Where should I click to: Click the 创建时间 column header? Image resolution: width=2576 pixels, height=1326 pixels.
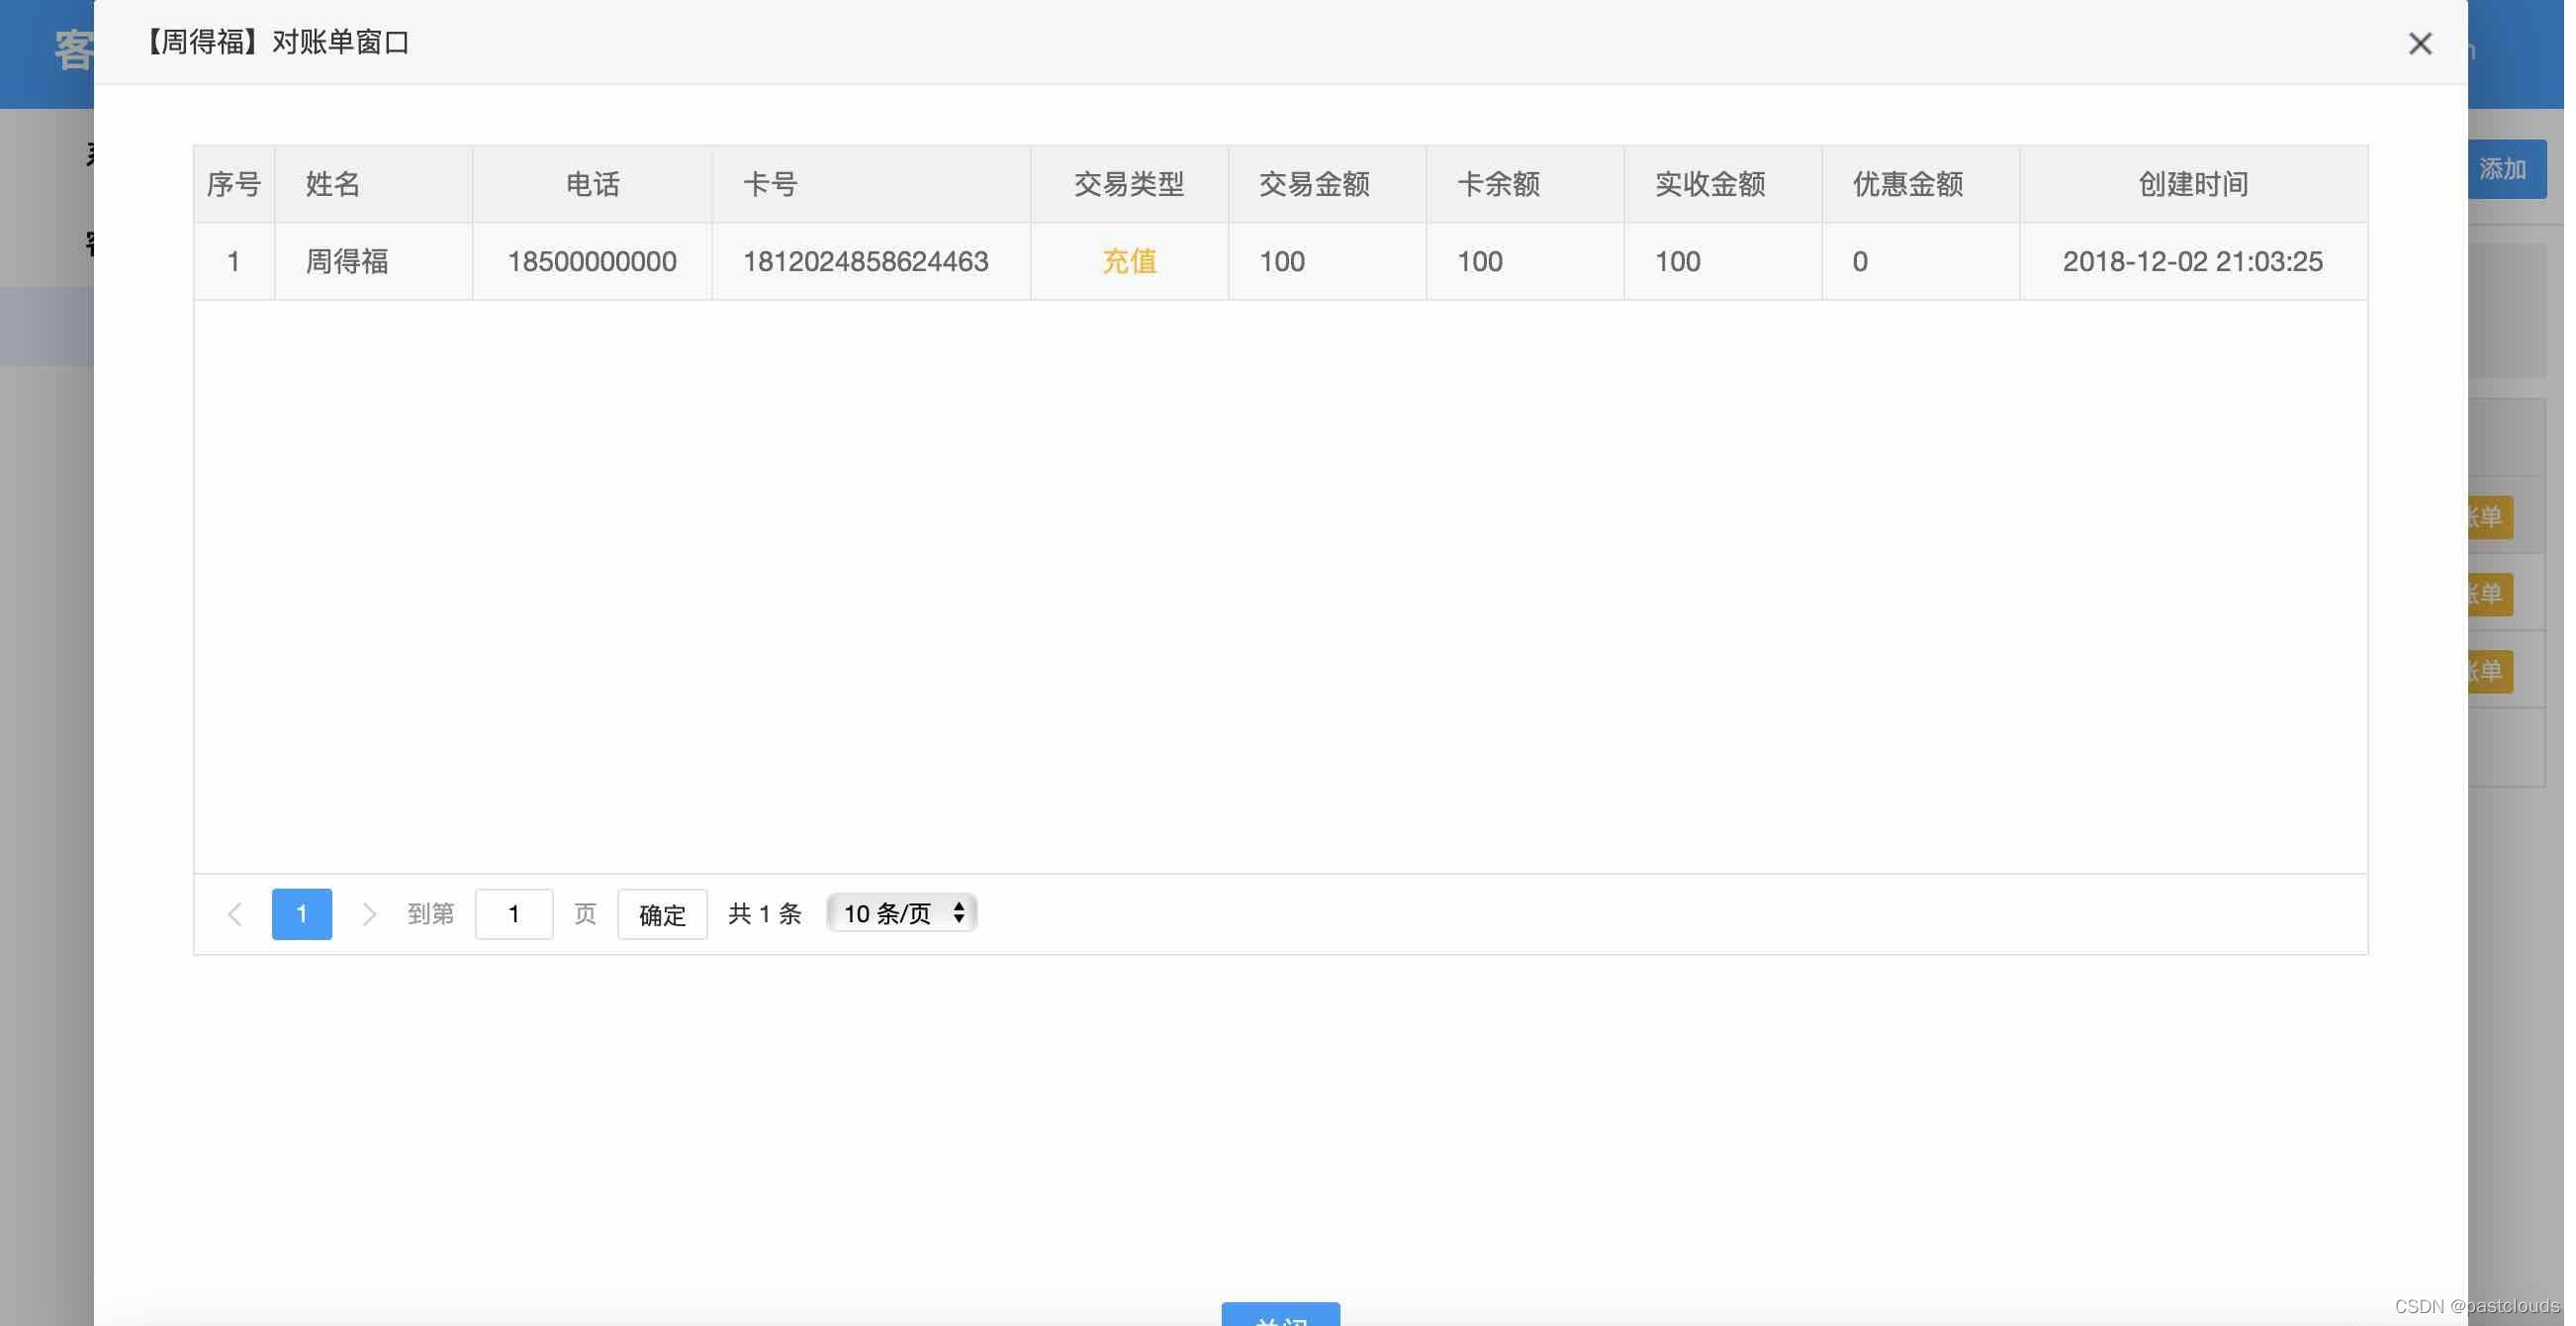[x=2192, y=184]
